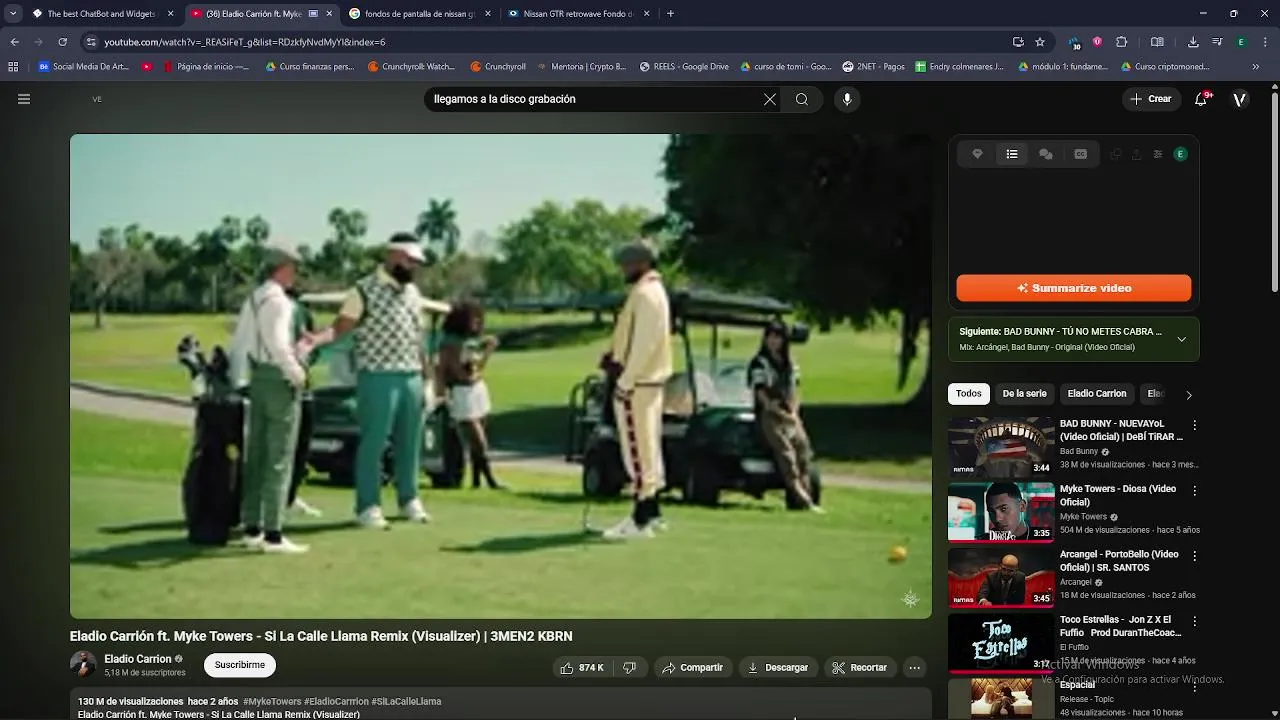
Task: Click the Arcangel PortoBello thumbnail
Action: coord(1001,576)
